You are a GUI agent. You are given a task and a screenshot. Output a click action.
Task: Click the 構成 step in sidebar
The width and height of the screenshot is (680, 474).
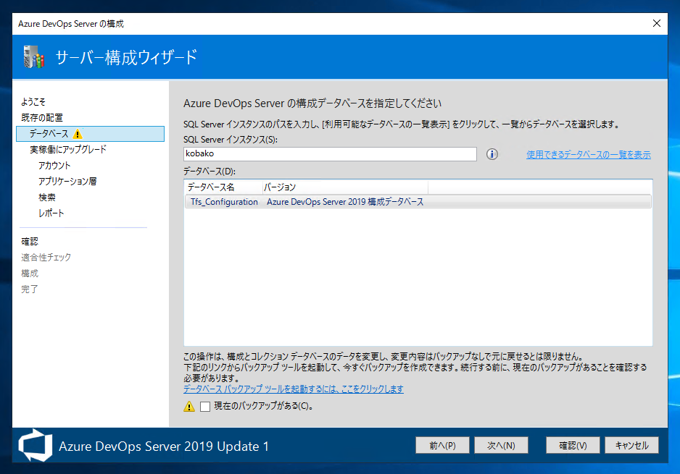30,273
